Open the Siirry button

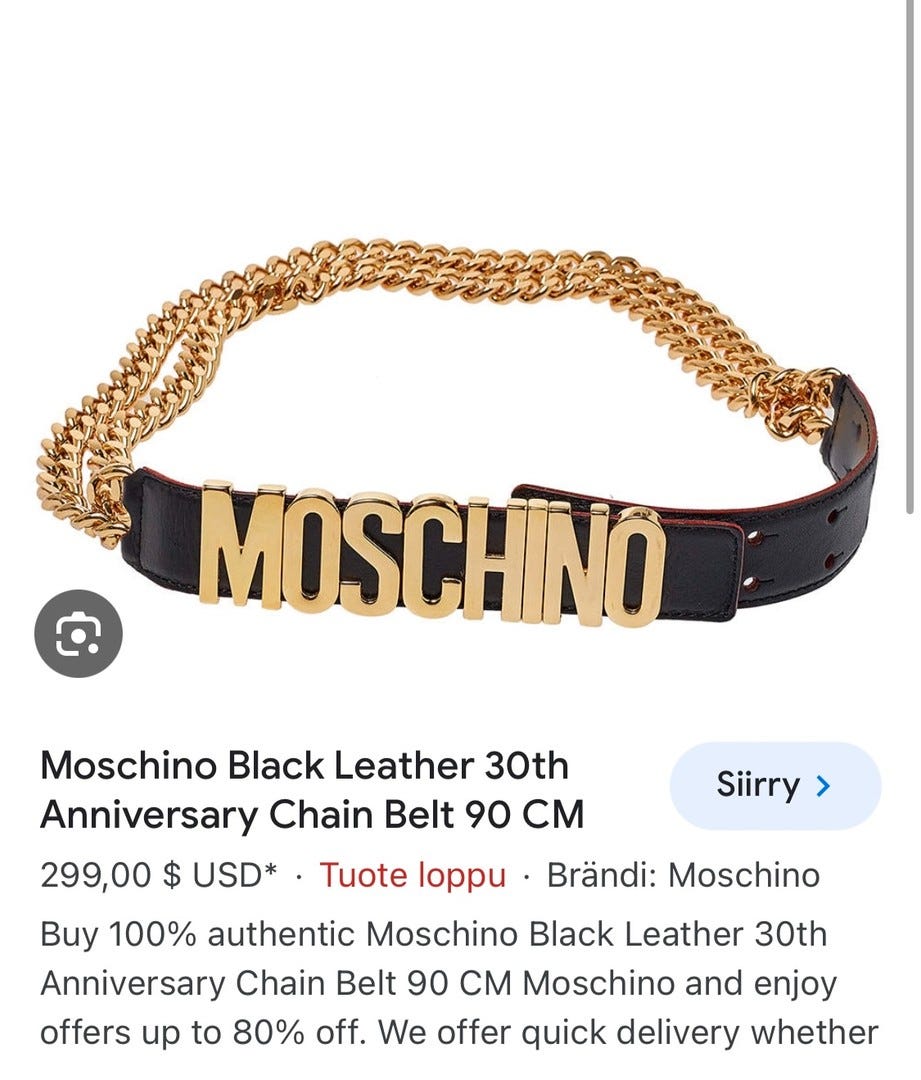(775, 785)
